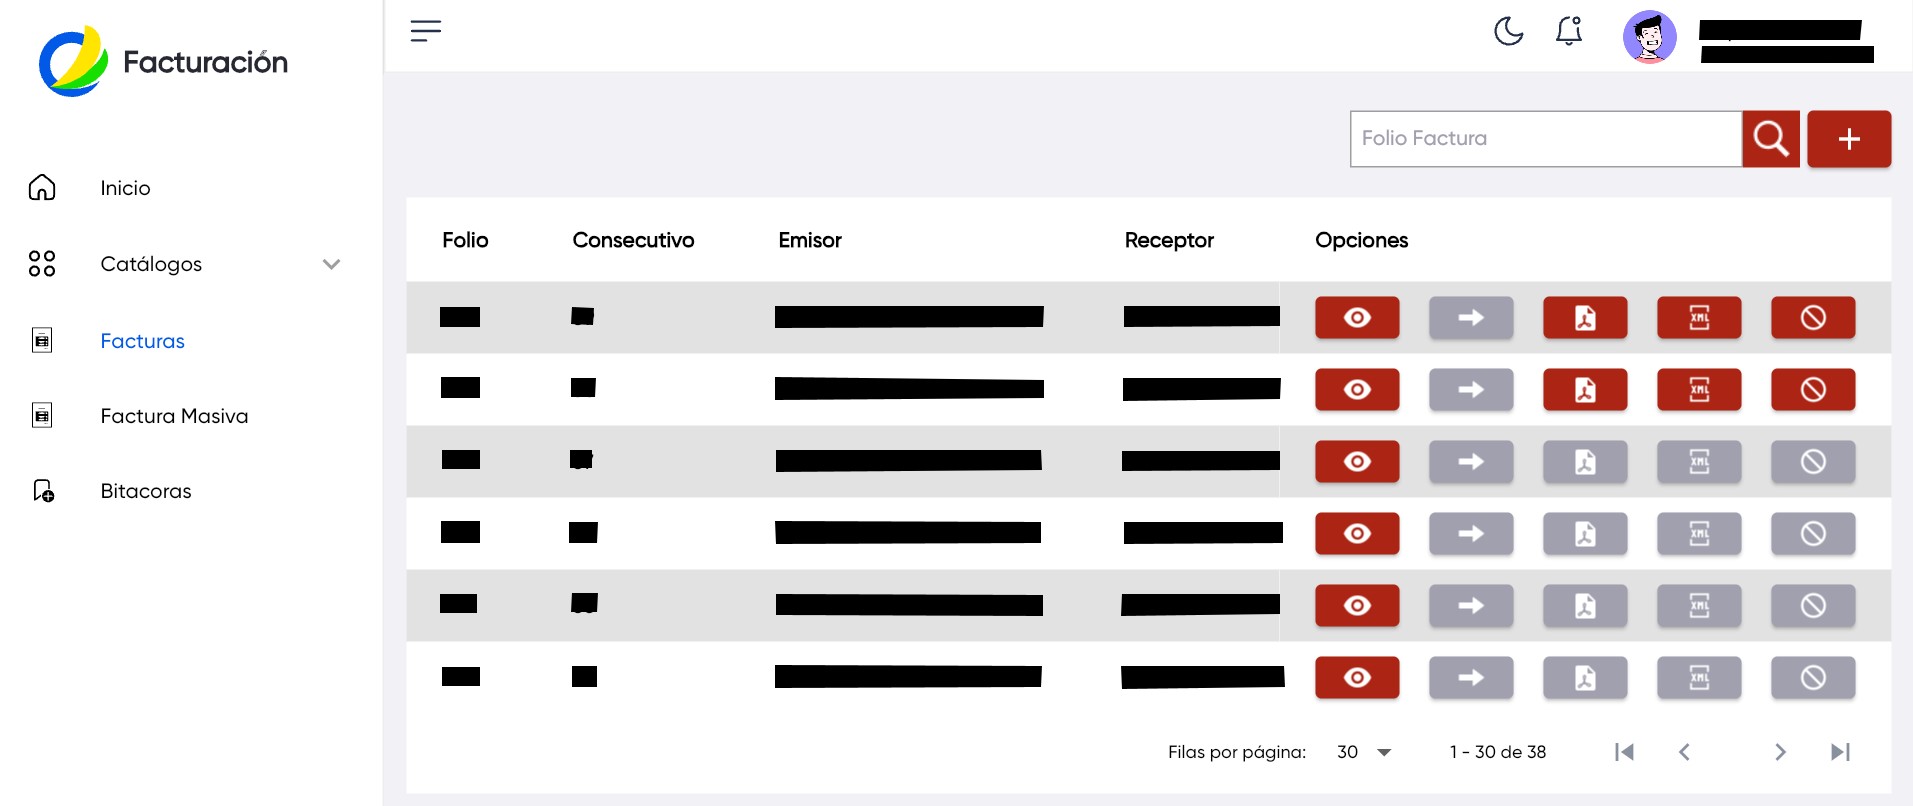The image size is (1913, 806).
Task: Click the red search magnifier button
Action: coord(1770,139)
